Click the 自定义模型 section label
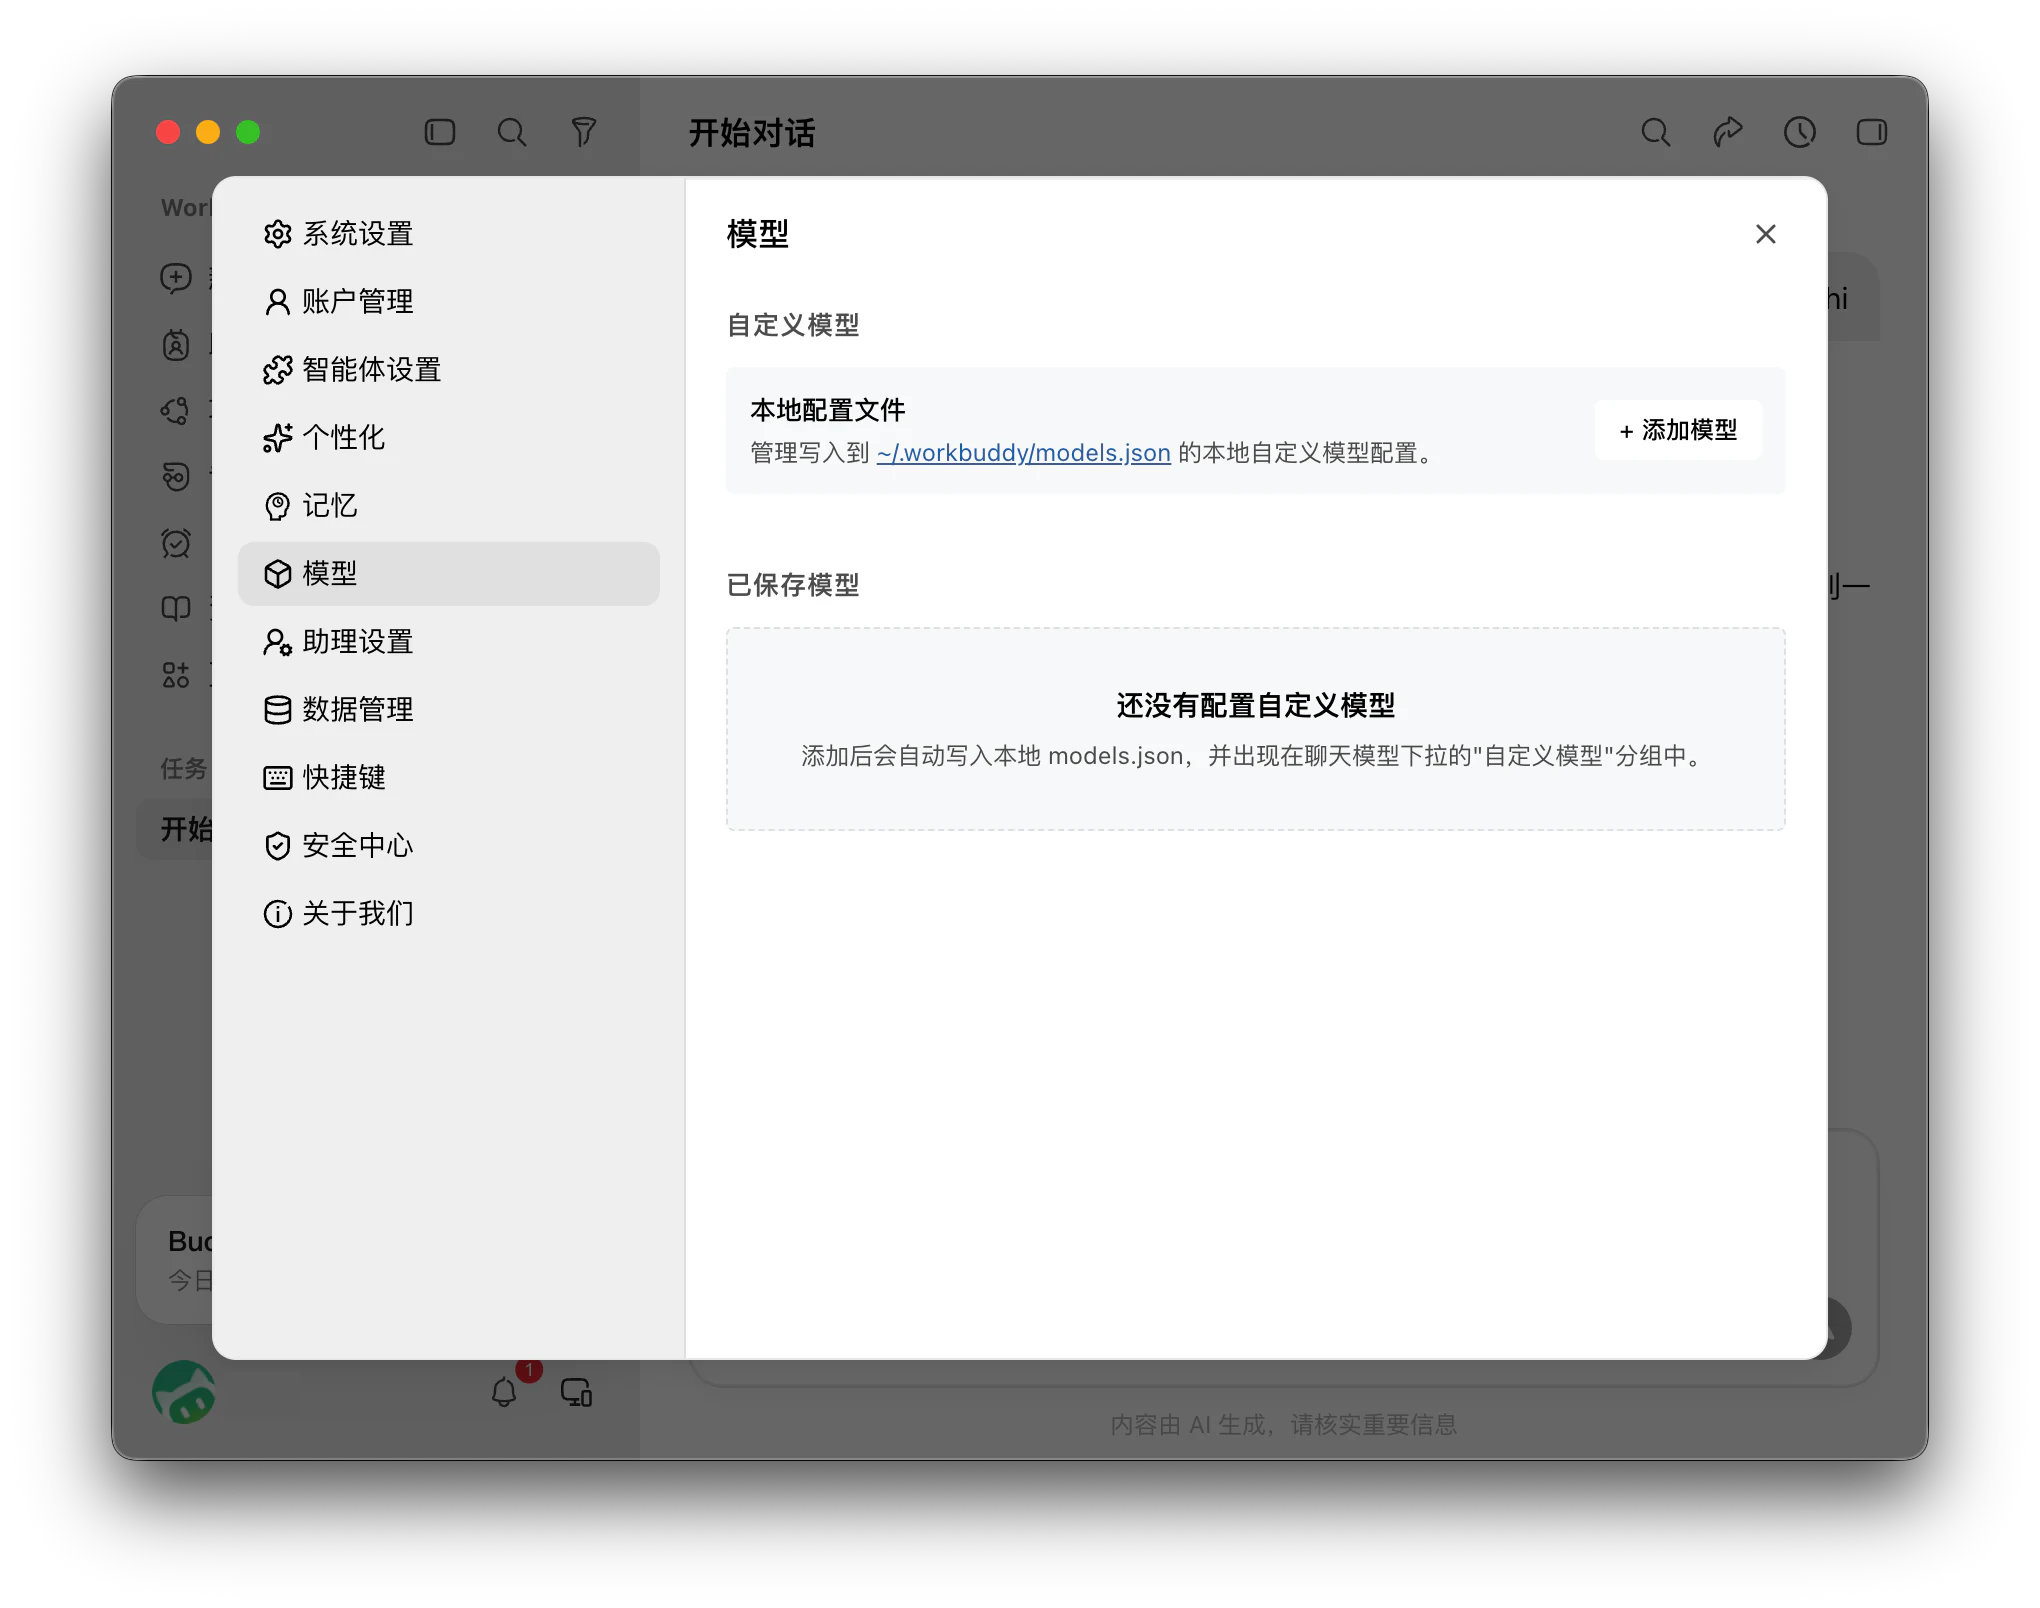 point(793,325)
